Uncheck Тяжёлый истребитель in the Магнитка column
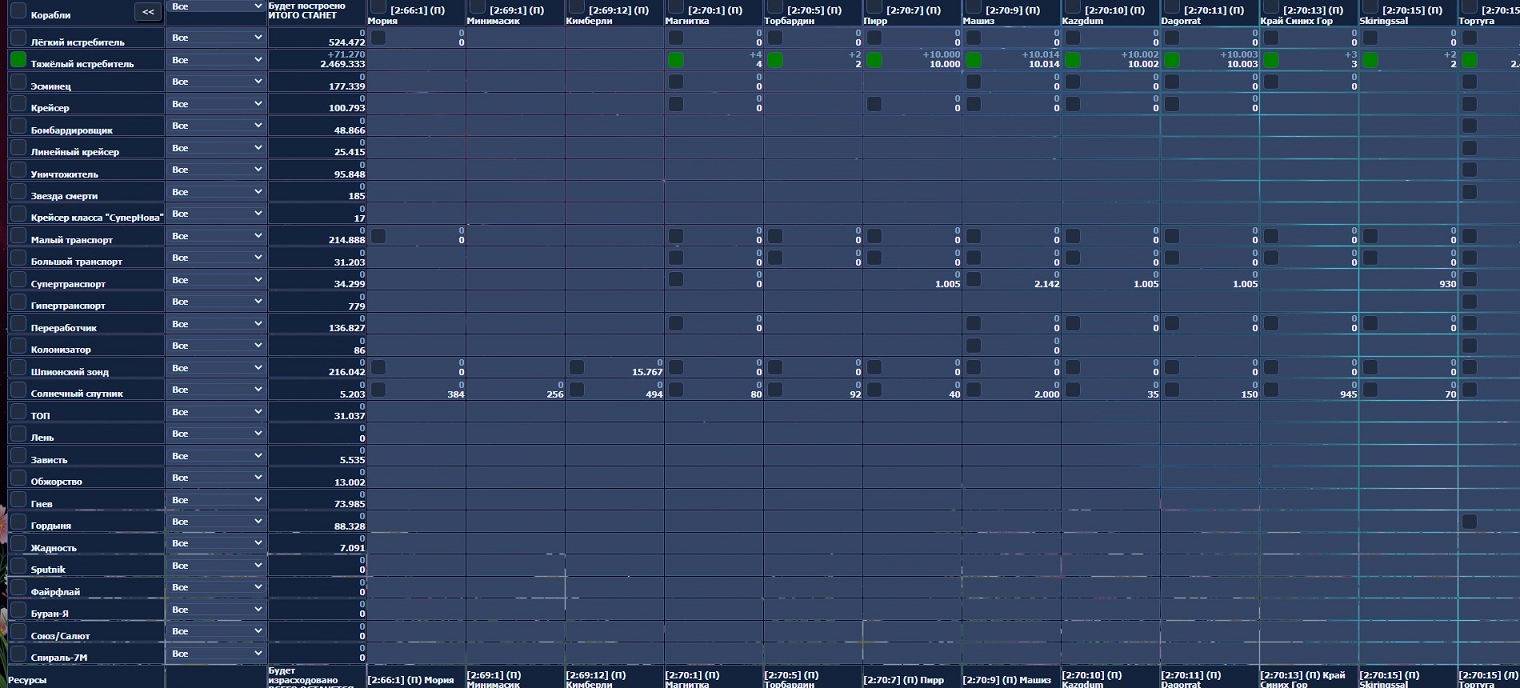Screen dimensions: 1520x688 click(x=676, y=60)
